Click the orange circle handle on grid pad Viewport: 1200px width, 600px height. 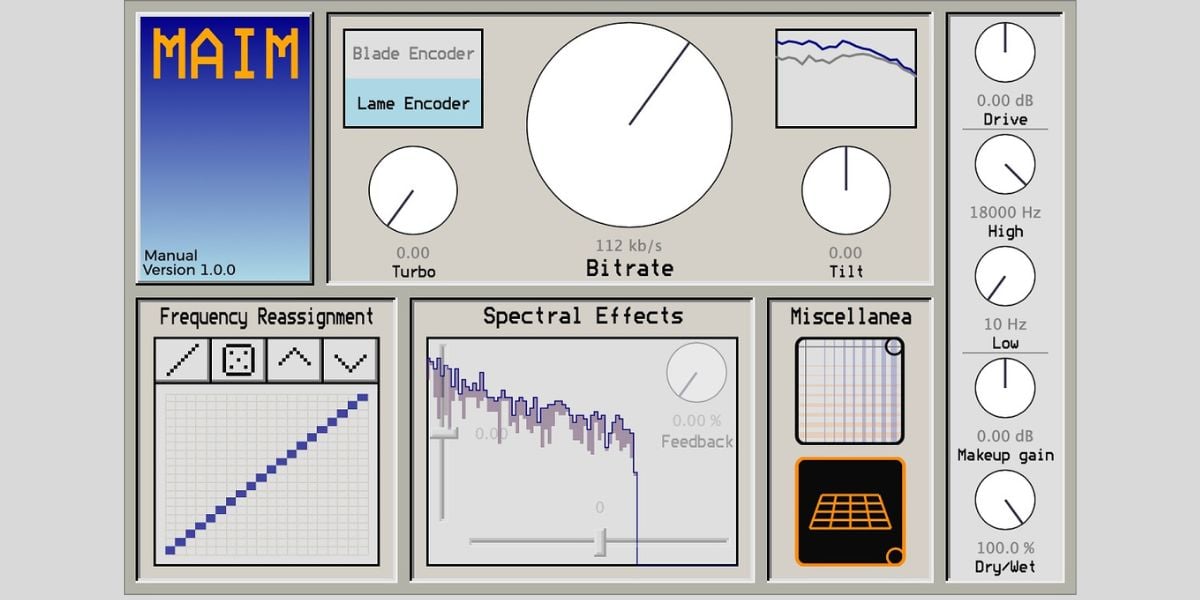click(x=895, y=556)
